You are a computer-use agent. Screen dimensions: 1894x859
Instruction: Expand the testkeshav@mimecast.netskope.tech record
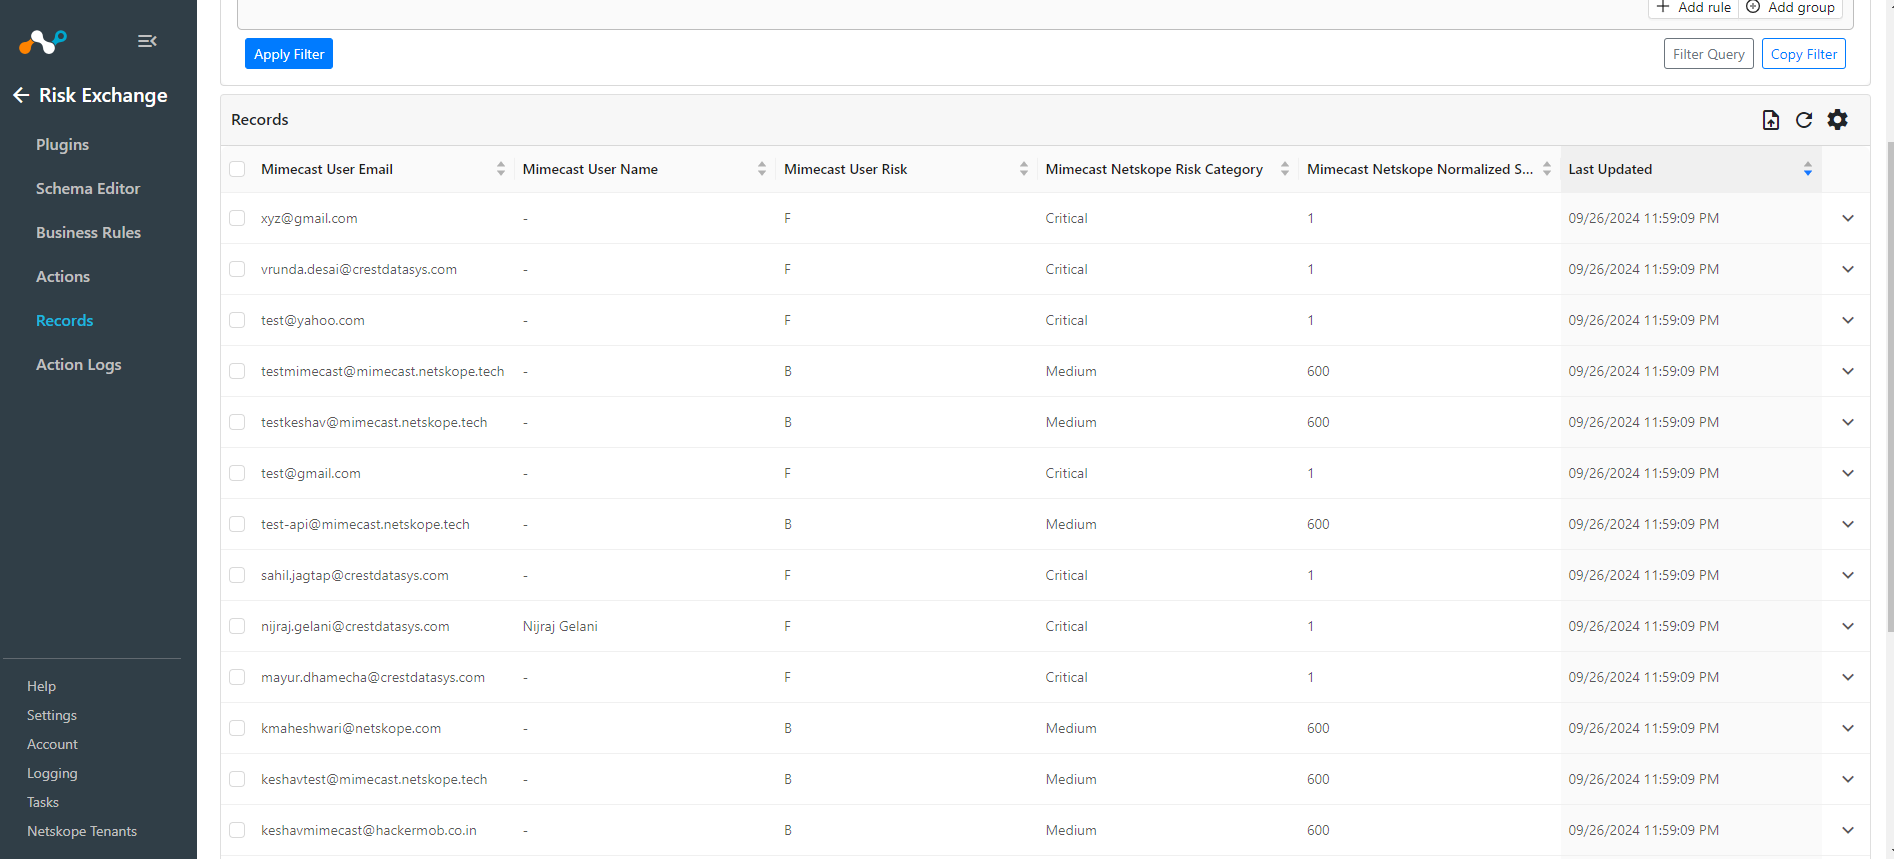[1848, 422]
